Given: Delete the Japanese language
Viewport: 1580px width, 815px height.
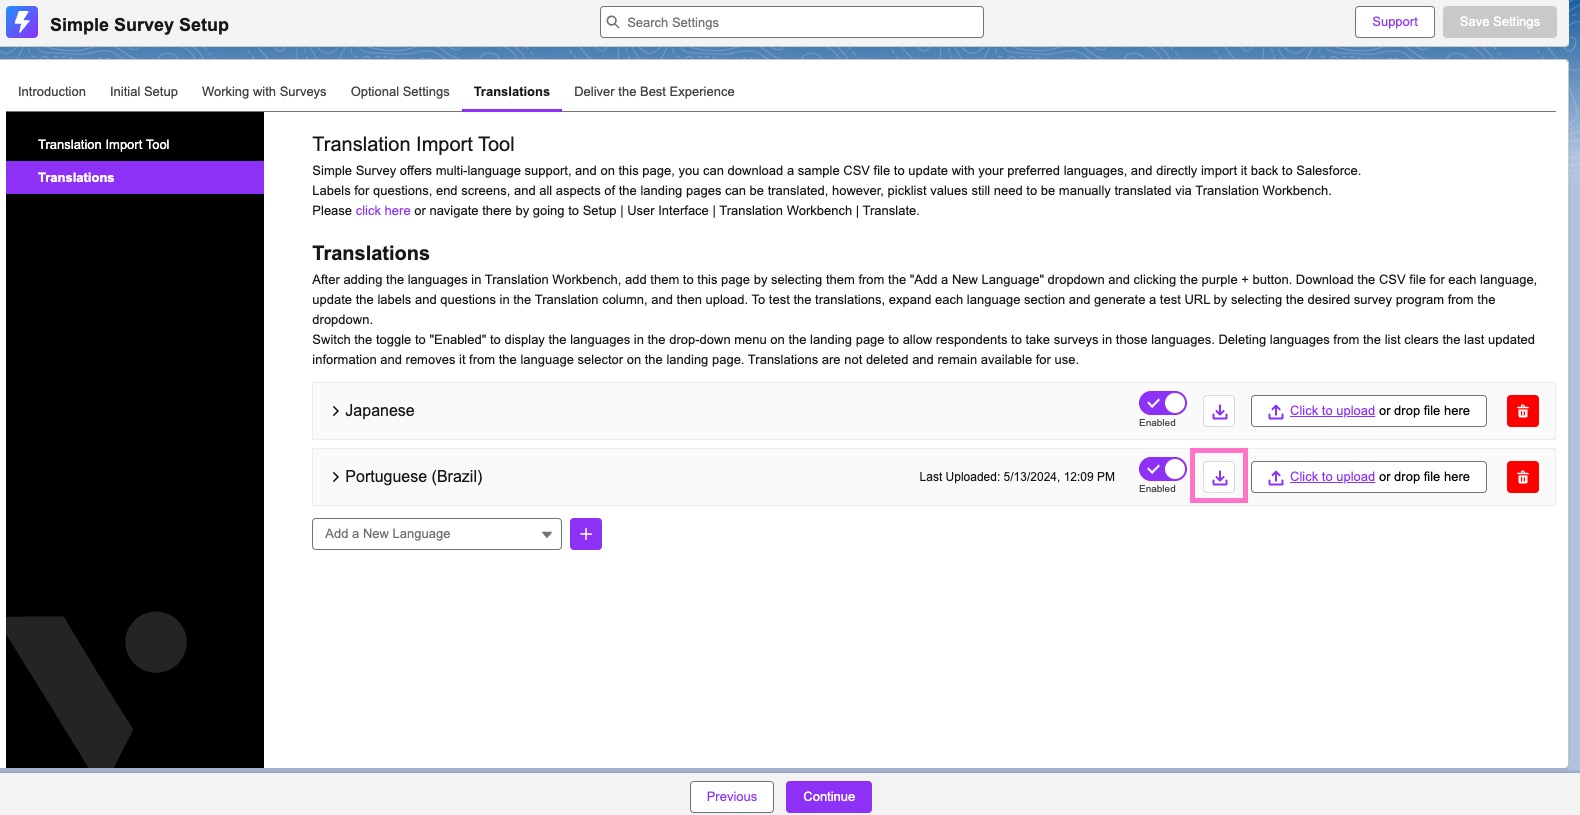Looking at the screenshot, I should tap(1523, 411).
